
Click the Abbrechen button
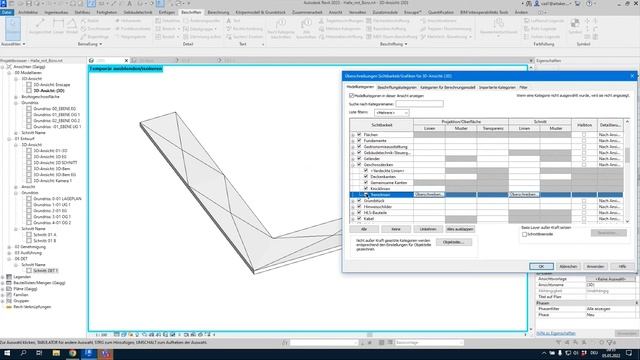pyautogui.click(x=568, y=266)
